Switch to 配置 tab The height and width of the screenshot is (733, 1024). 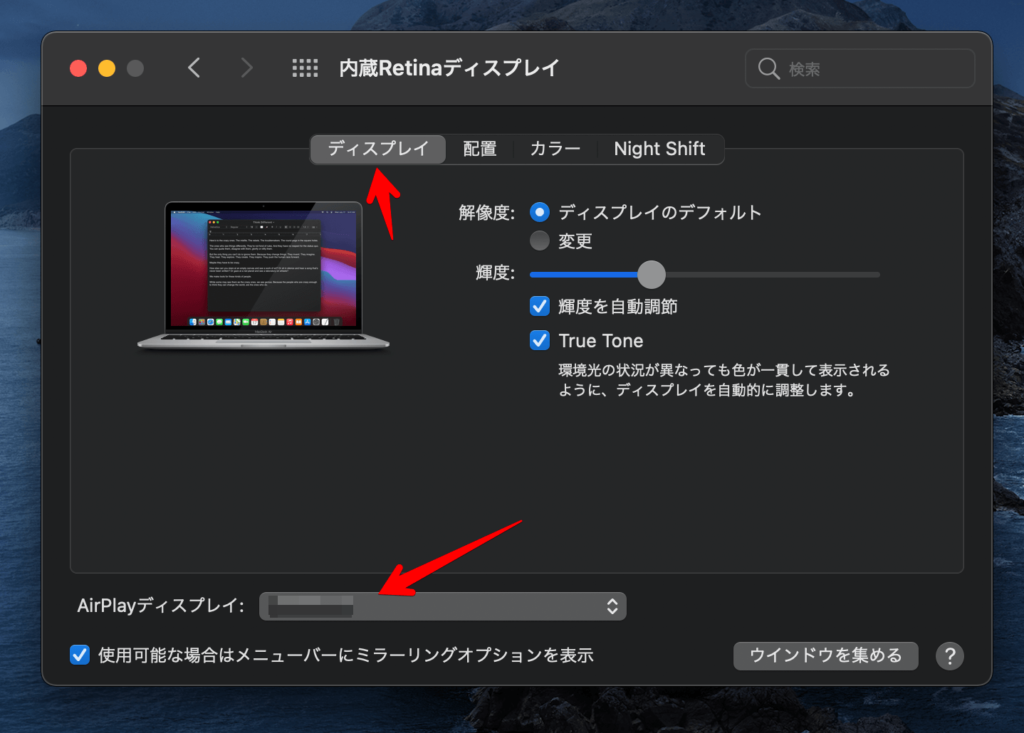click(x=479, y=149)
